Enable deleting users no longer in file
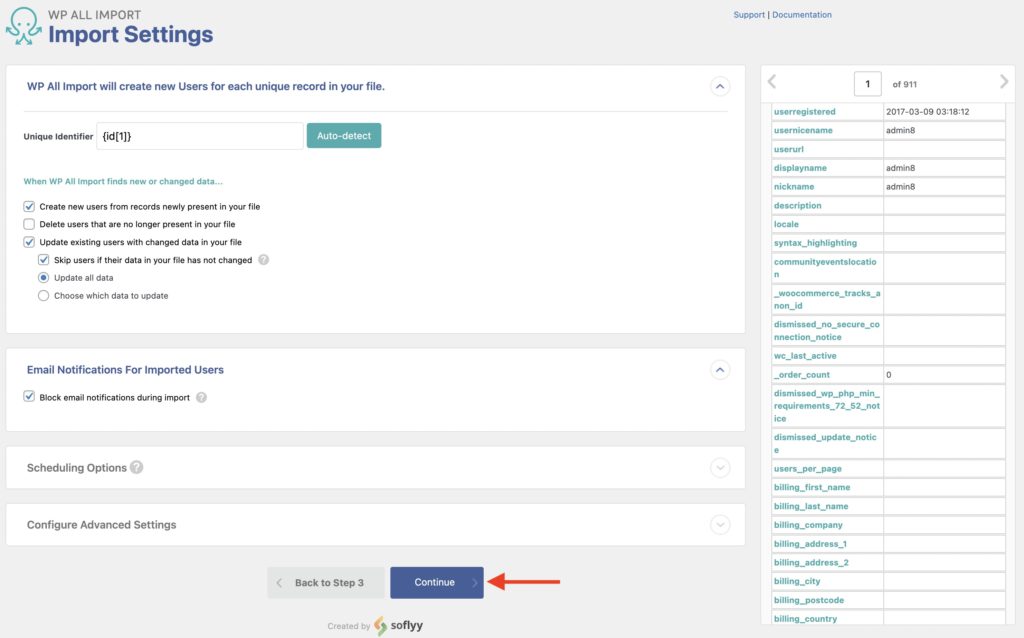This screenshot has height=638, width=1024. click(29, 223)
